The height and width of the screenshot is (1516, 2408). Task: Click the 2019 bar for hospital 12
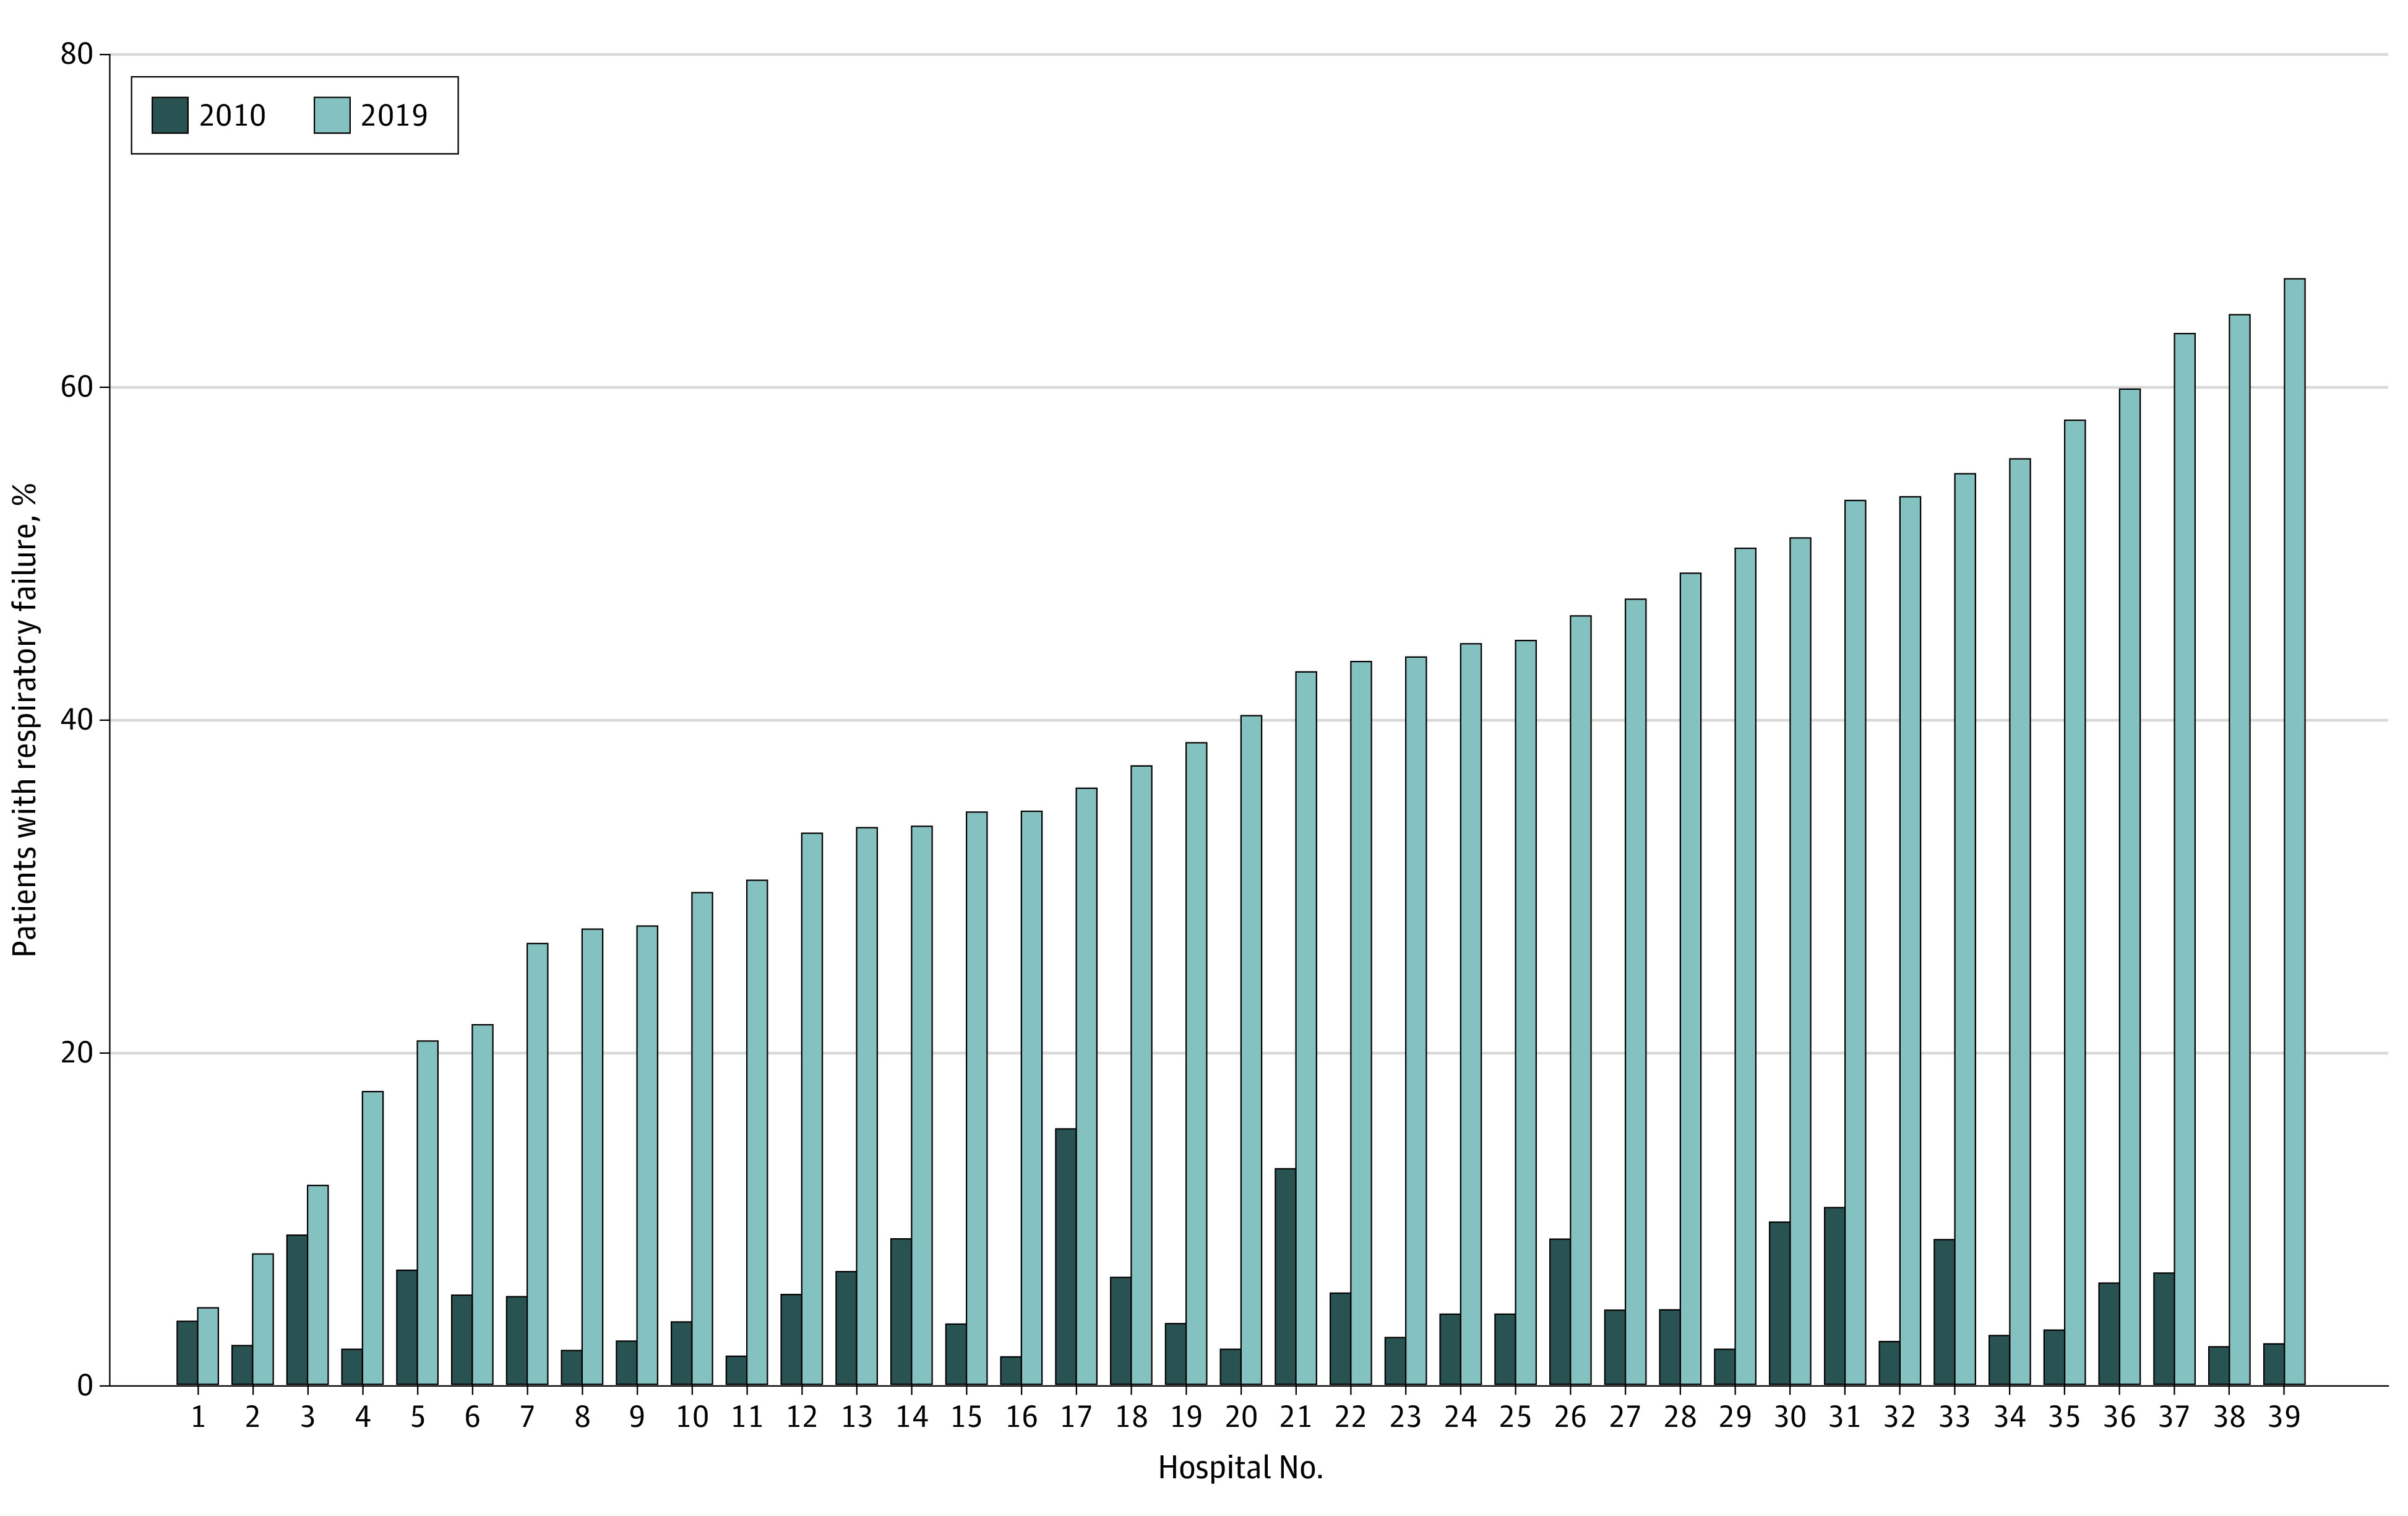point(812,1110)
